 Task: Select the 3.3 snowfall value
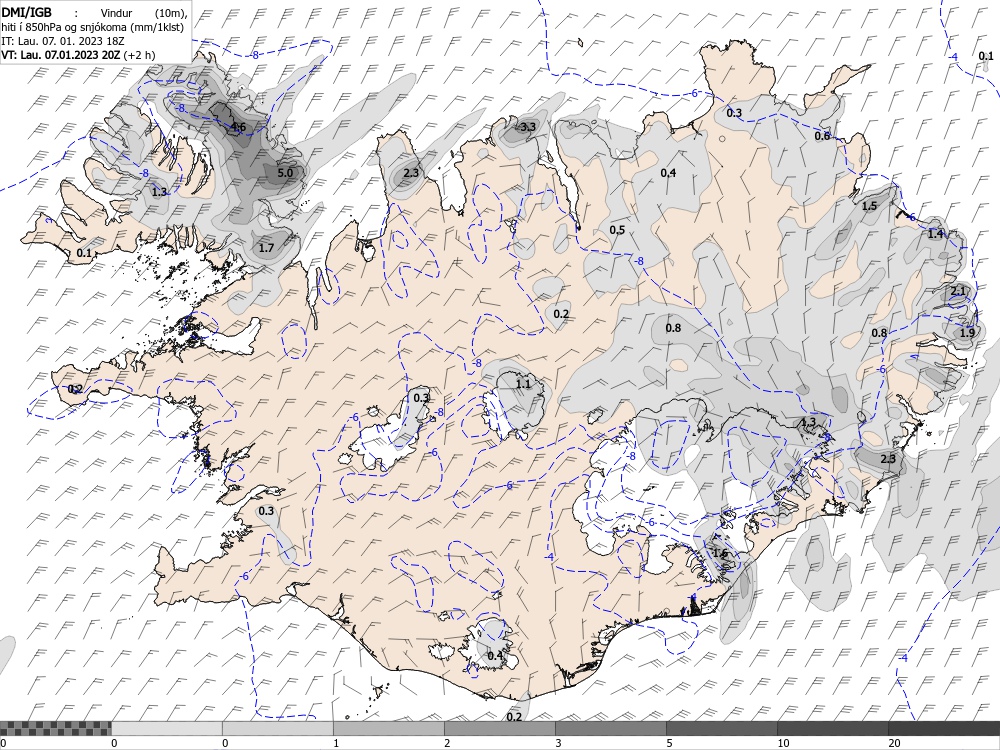pyautogui.click(x=527, y=127)
